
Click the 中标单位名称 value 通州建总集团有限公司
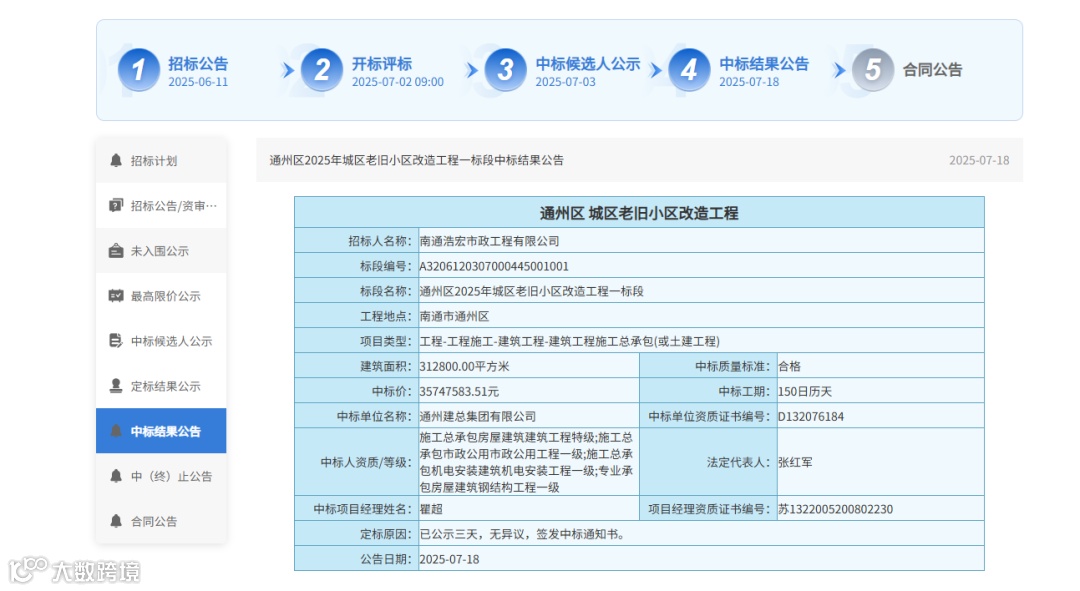477,417
